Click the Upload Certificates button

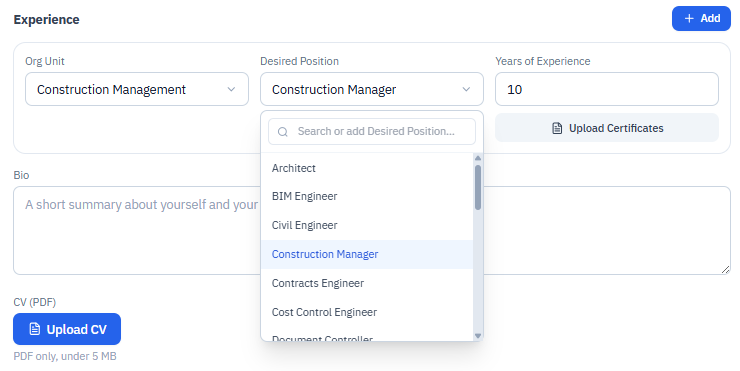pyautogui.click(x=607, y=128)
